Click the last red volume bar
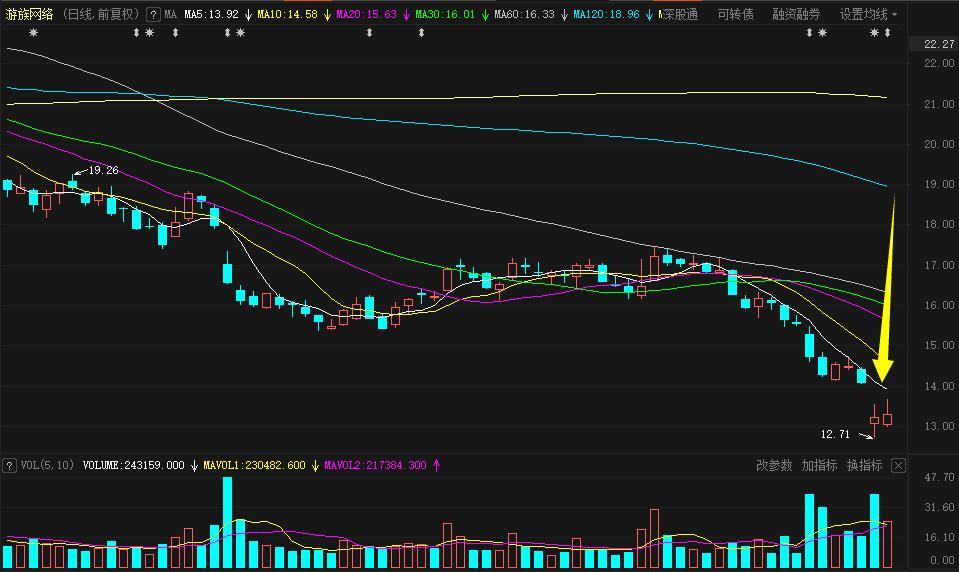 pos(887,544)
